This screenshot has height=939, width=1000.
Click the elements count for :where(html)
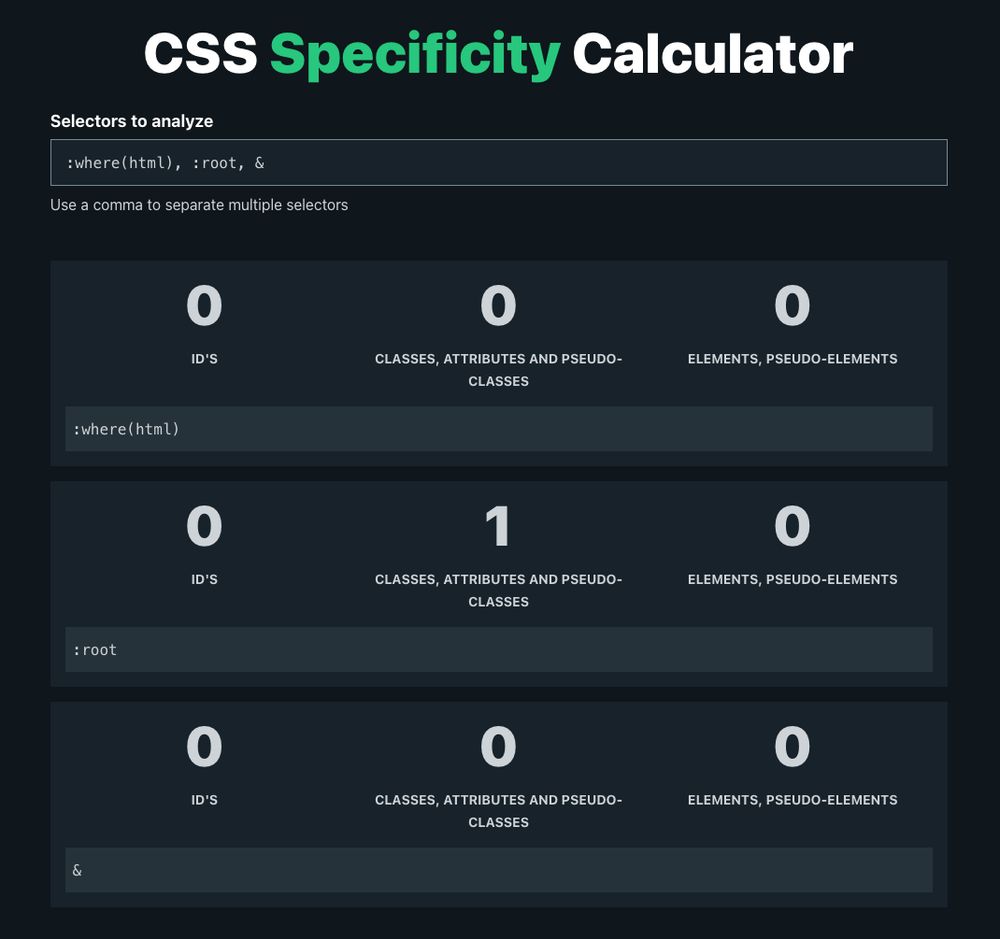pyautogui.click(x=792, y=306)
